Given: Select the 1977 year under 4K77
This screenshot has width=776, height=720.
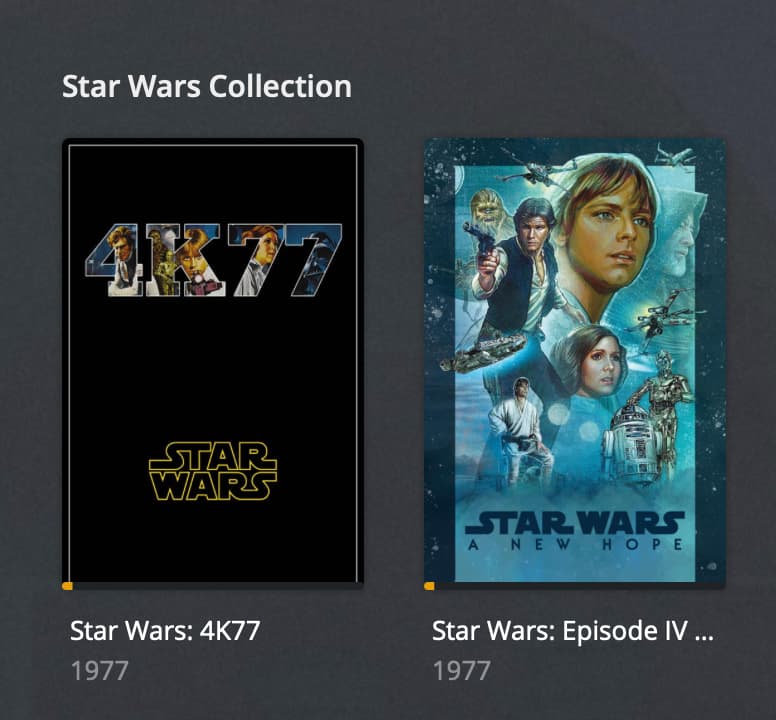Looking at the screenshot, I should pyautogui.click(x=99, y=671).
